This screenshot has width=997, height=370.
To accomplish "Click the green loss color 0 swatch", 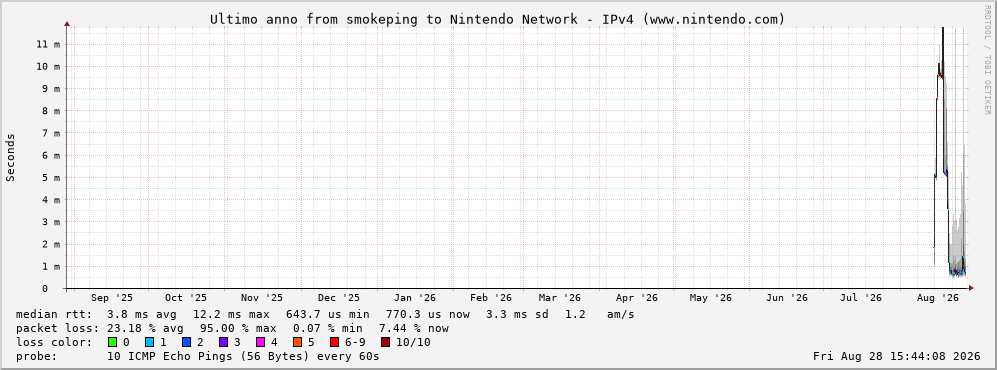I will [x=113, y=342].
